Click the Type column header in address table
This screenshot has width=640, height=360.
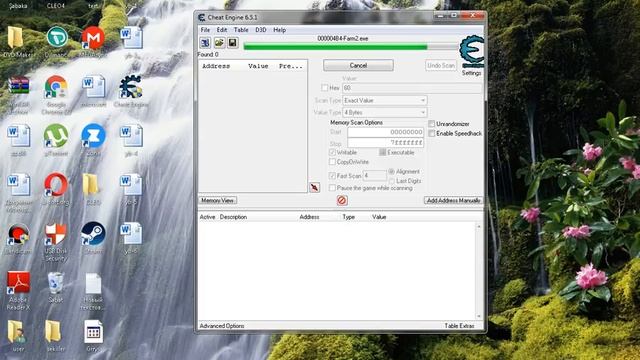349,217
